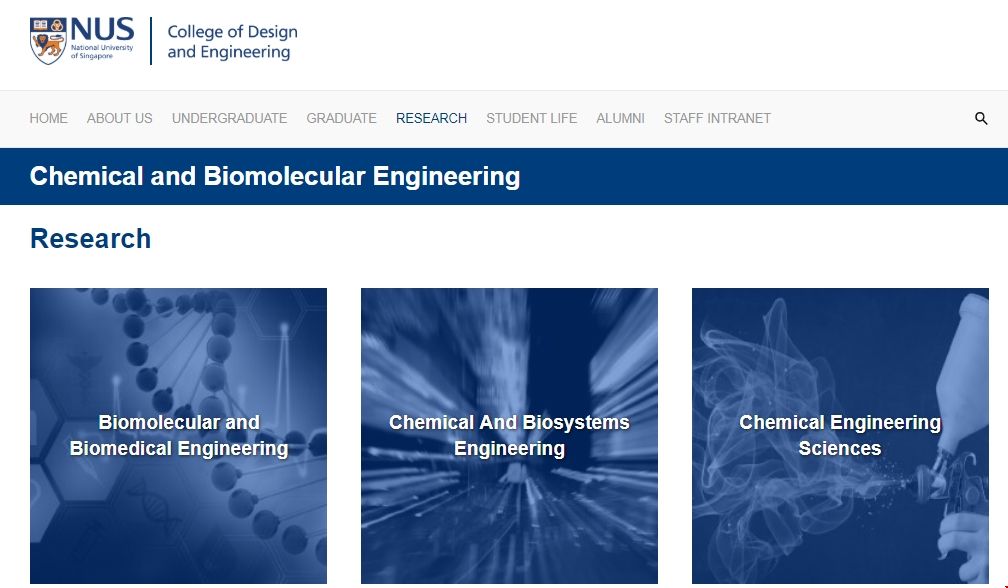This screenshot has width=1008, height=588.
Task: Navigate to Student Life
Action: (531, 118)
